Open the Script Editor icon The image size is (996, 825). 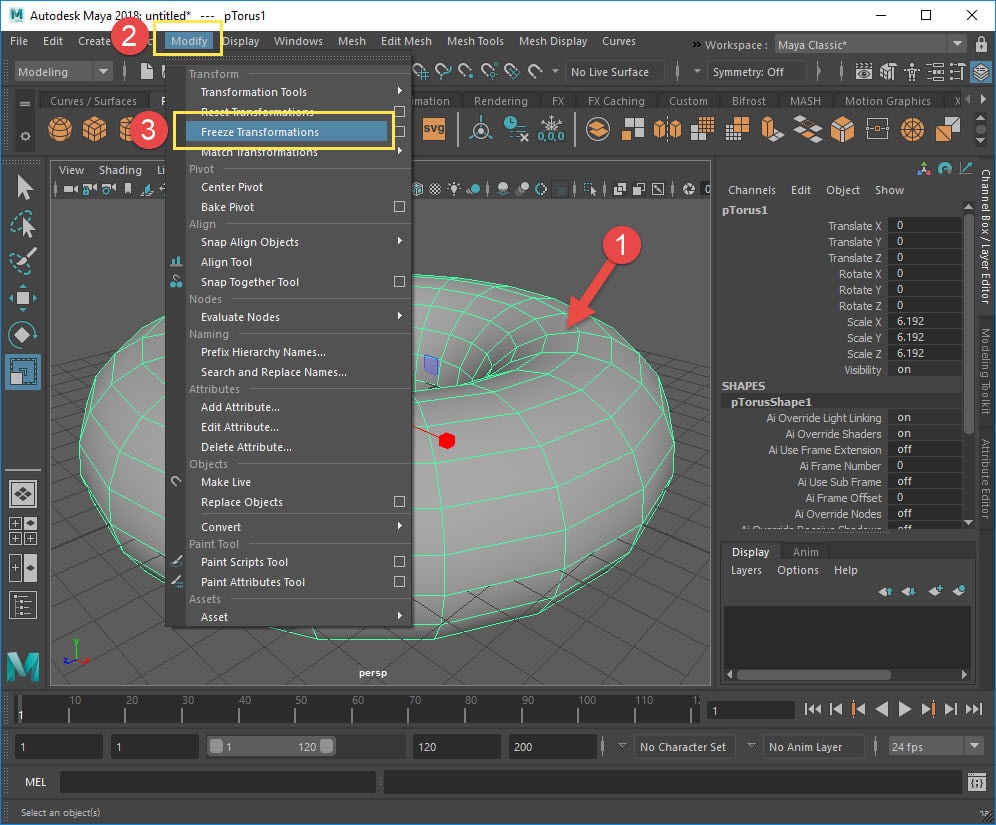click(x=977, y=782)
